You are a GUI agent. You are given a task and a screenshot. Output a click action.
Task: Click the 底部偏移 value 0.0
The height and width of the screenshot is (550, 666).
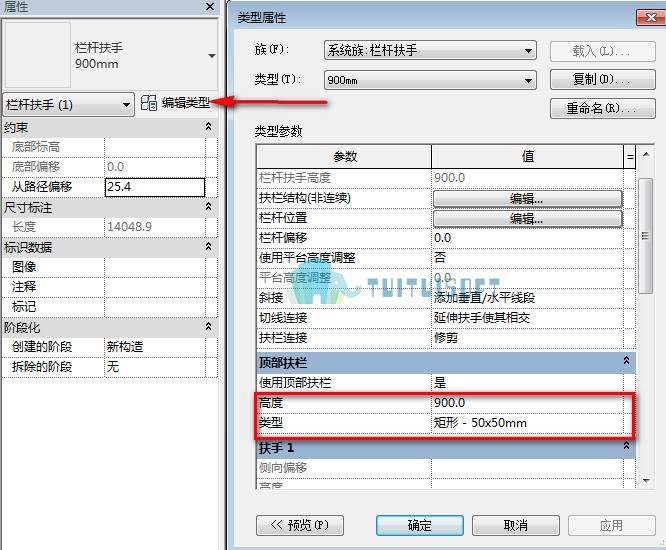click(155, 167)
